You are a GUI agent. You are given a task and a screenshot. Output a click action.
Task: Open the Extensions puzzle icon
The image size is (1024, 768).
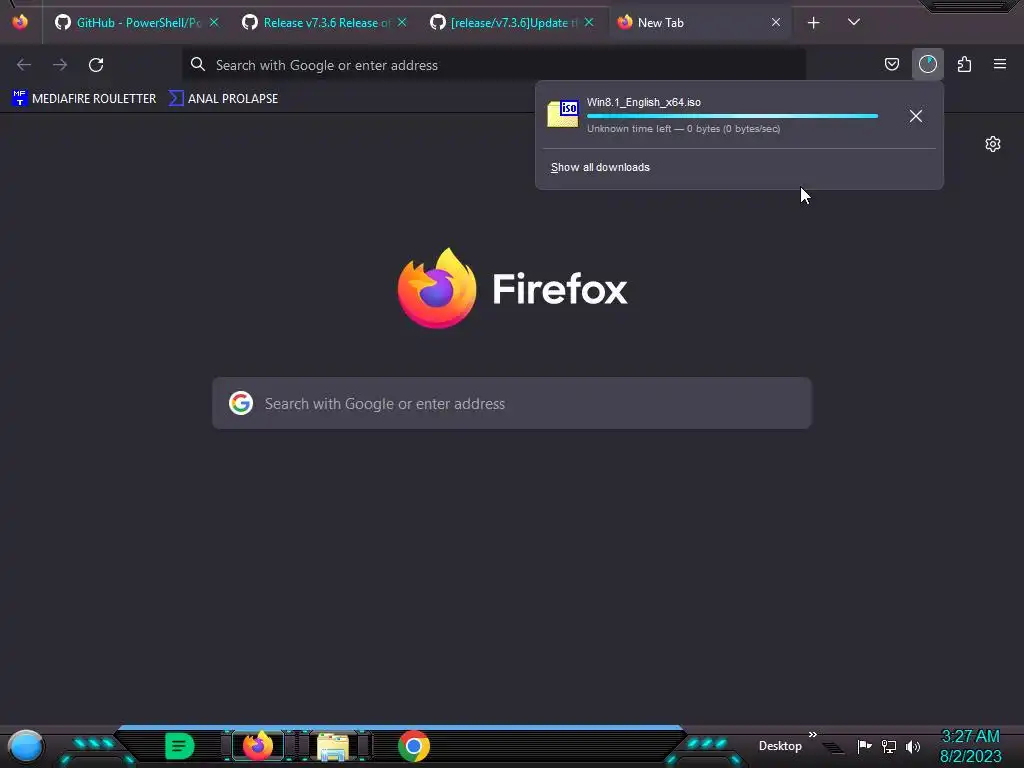(964, 64)
